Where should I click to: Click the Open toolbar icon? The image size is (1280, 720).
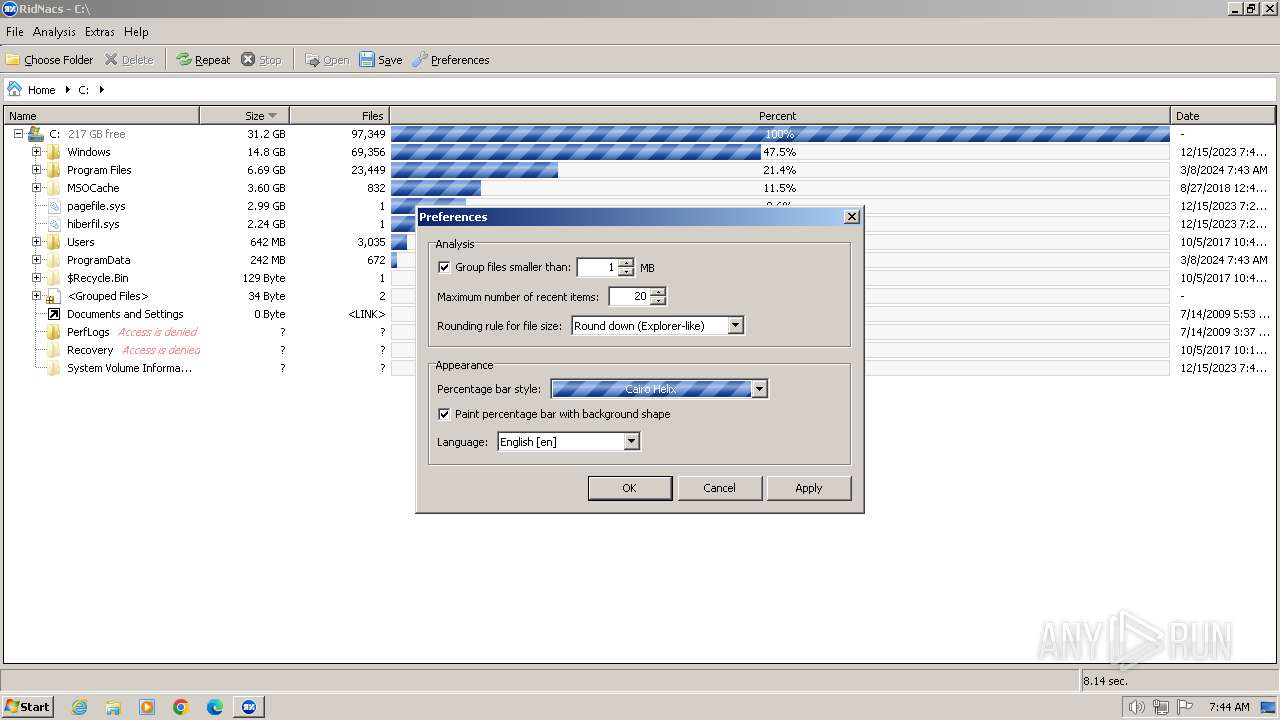click(x=312, y=60)
